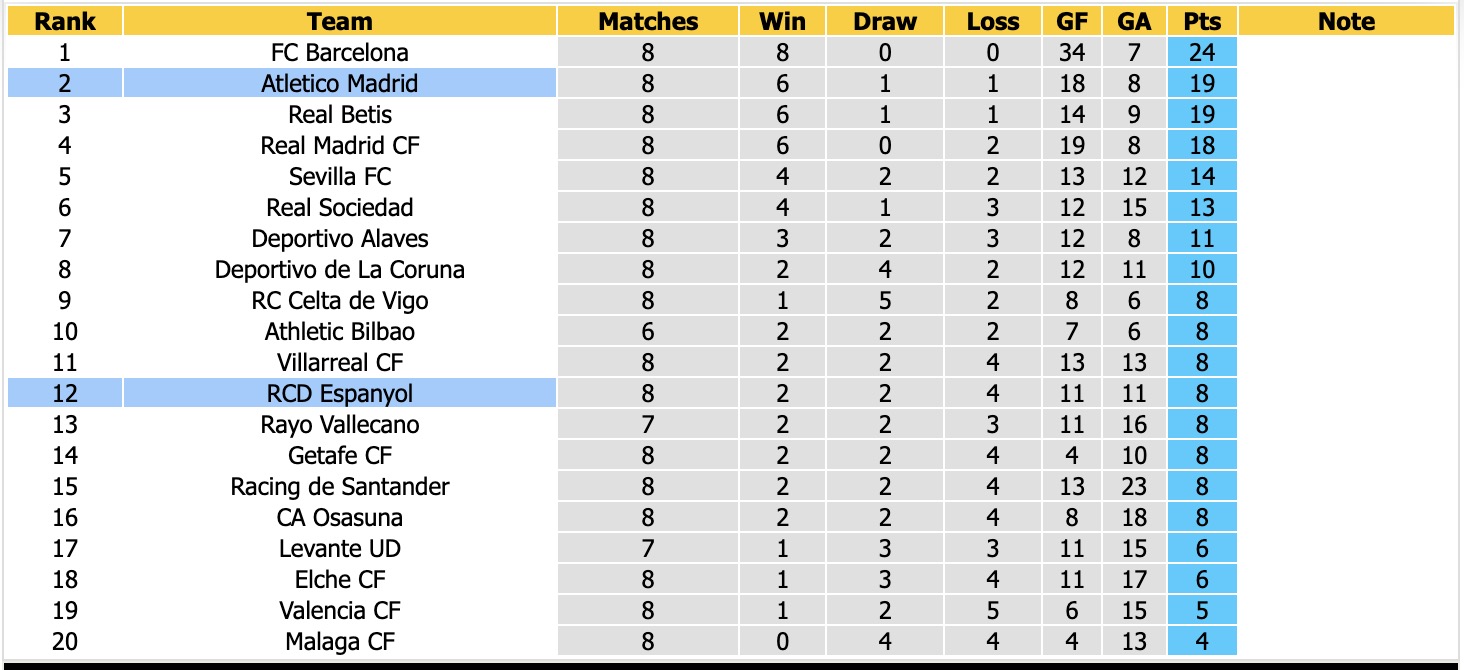Click the Real Betis team name
The image size is (1464, 670).
pos(340,114)
